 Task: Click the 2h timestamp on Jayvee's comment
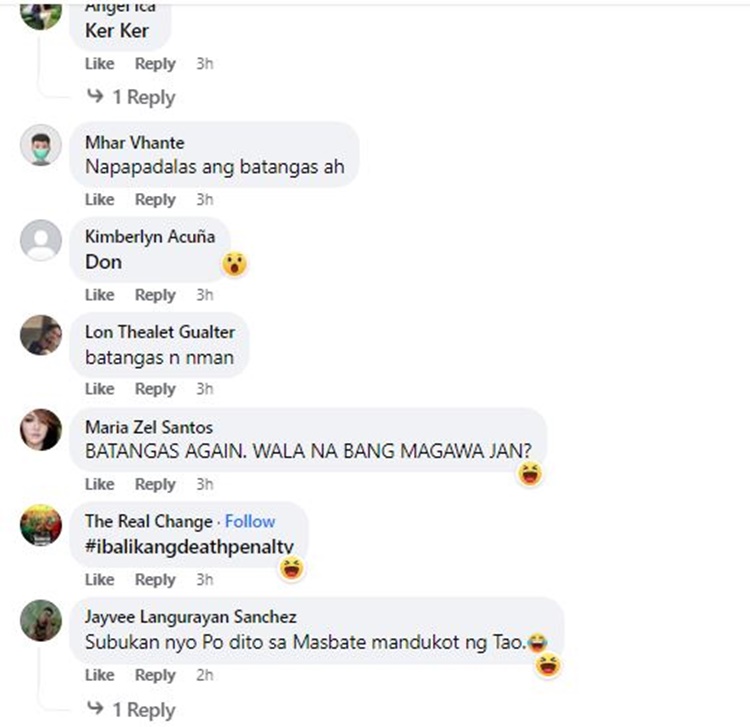205,675
